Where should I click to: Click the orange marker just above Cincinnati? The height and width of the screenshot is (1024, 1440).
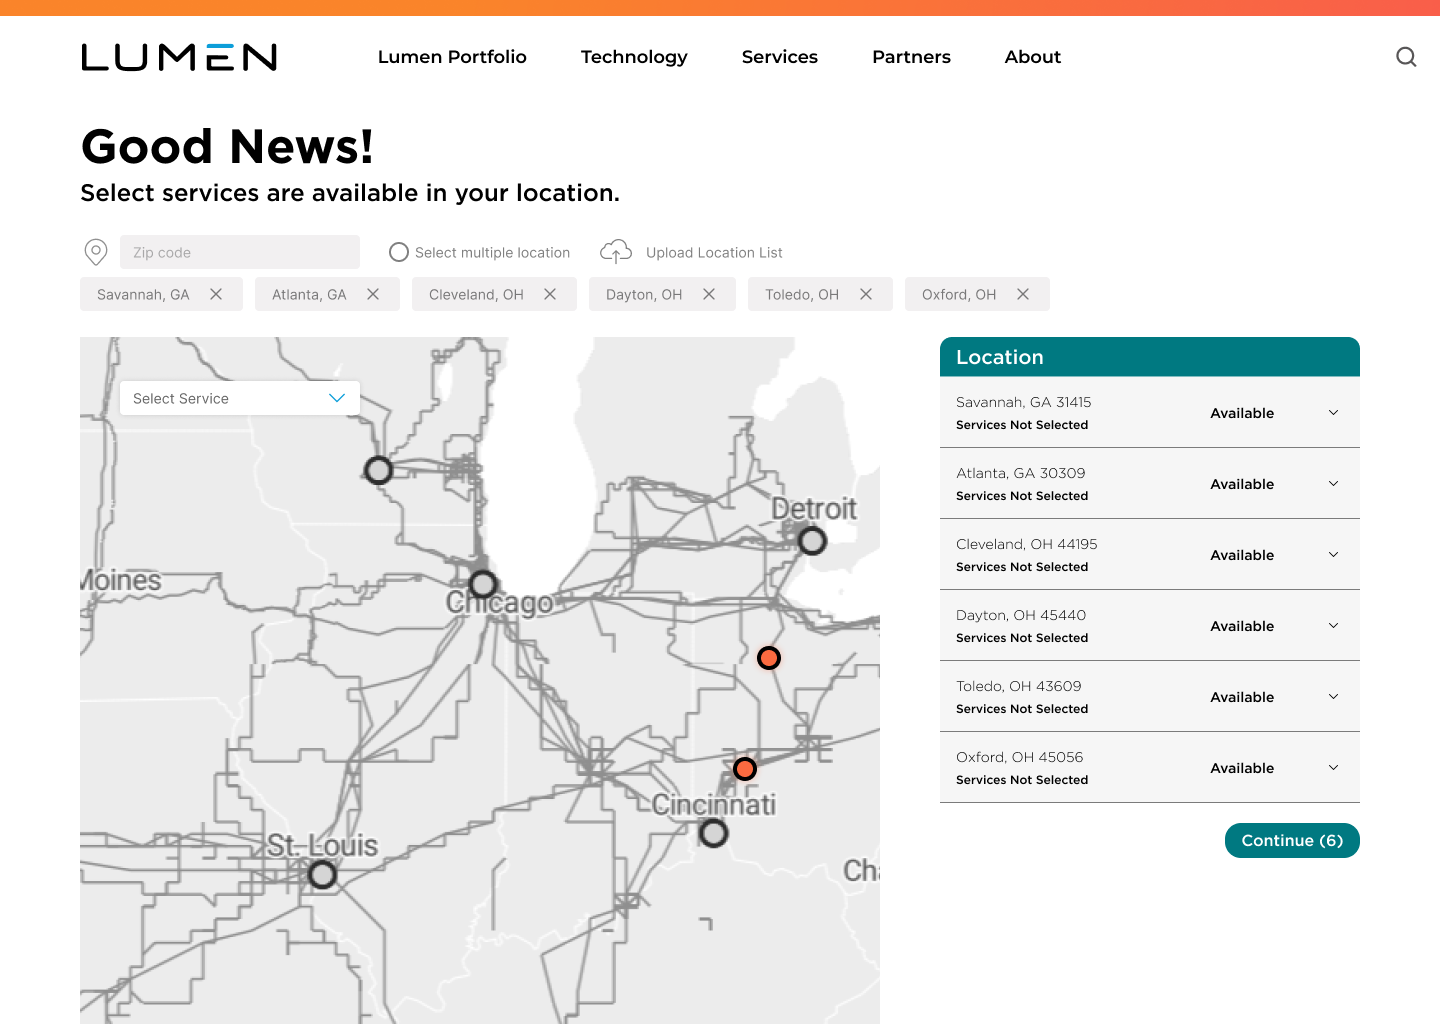coord(745,769)
